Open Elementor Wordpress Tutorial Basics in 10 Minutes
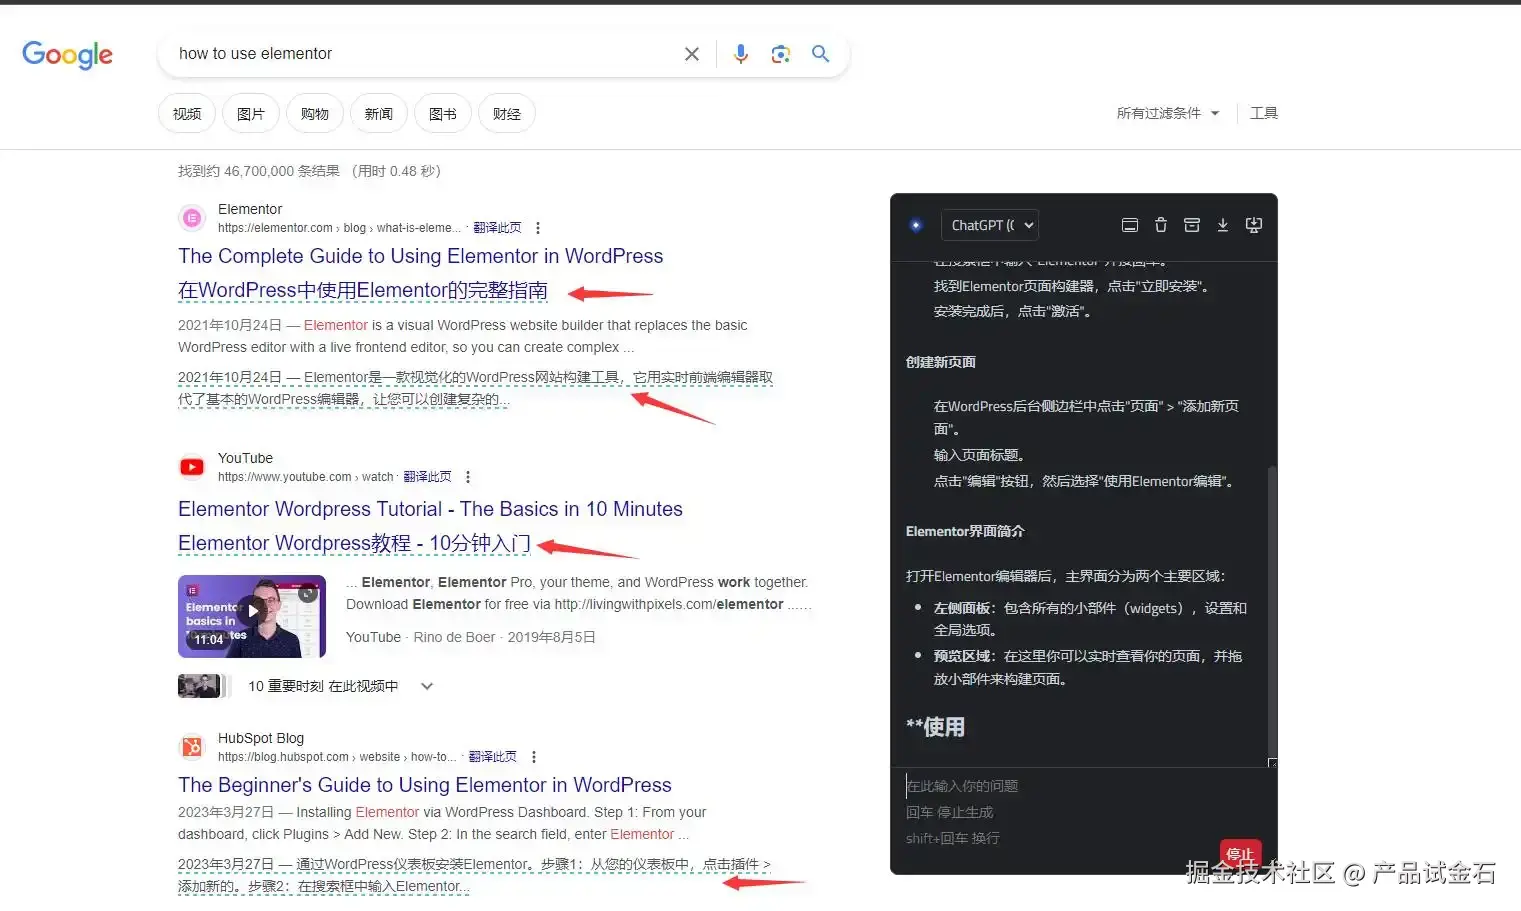Screen dimensions: 1521x911 pos(430,509)
